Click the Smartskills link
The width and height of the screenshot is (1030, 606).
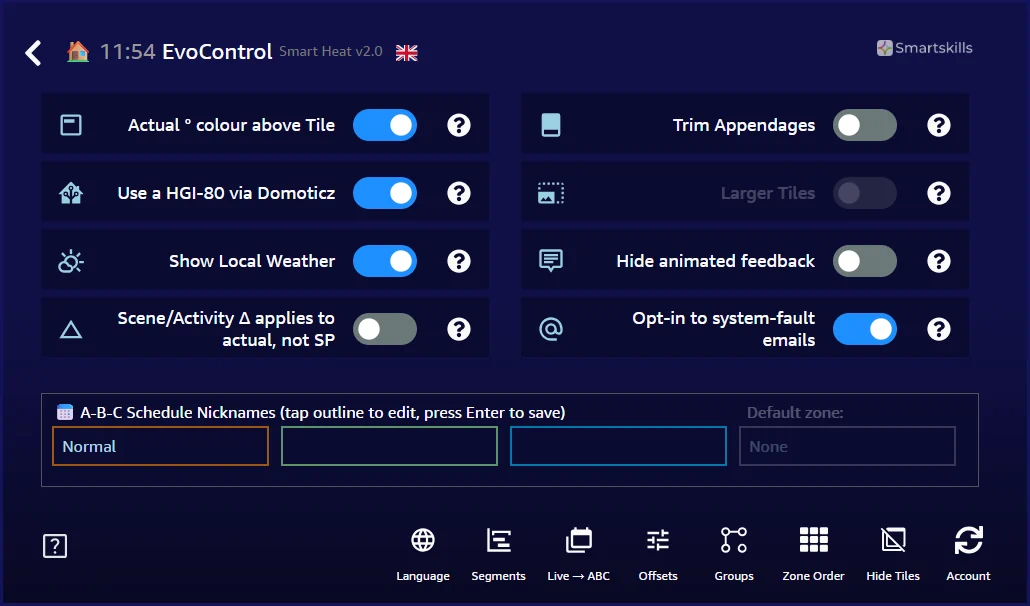[924, 48]
